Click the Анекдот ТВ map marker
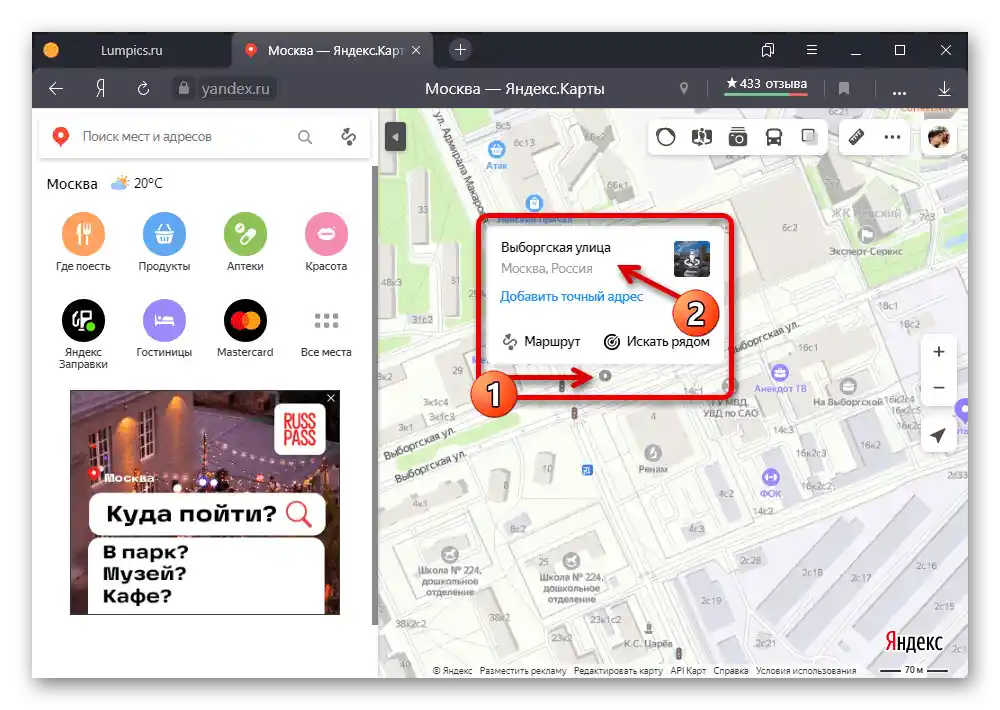Screen dimensions: 1000x710 [x=779, y=373]
